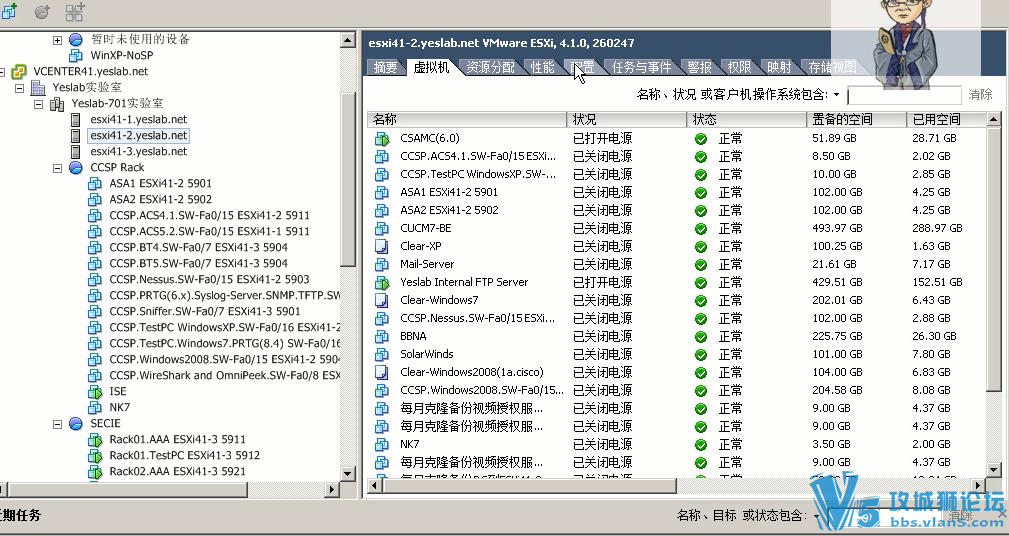Open the filter field dropdown arrow next to 名称、状况
The width and height of the screenshot is (1009, 536).
pyautogui.click(x=837, y=95)
